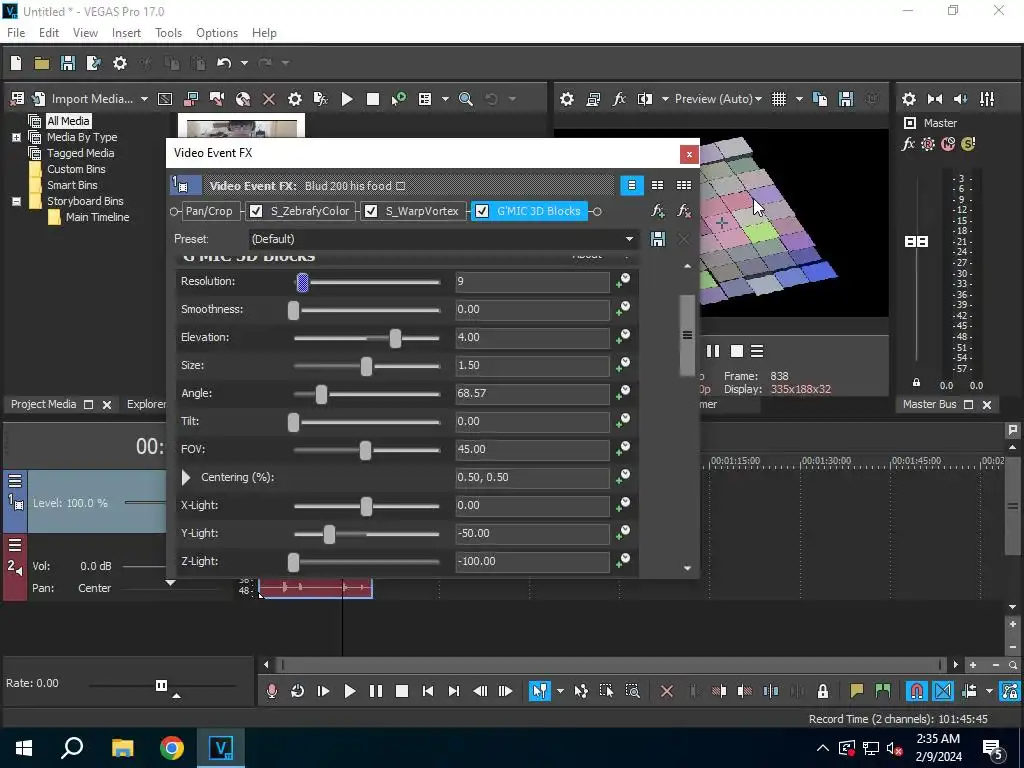The width and height of the screenshot is (1024, 768).
Task: Click the Y-Light slider handle
Action: 329,534
